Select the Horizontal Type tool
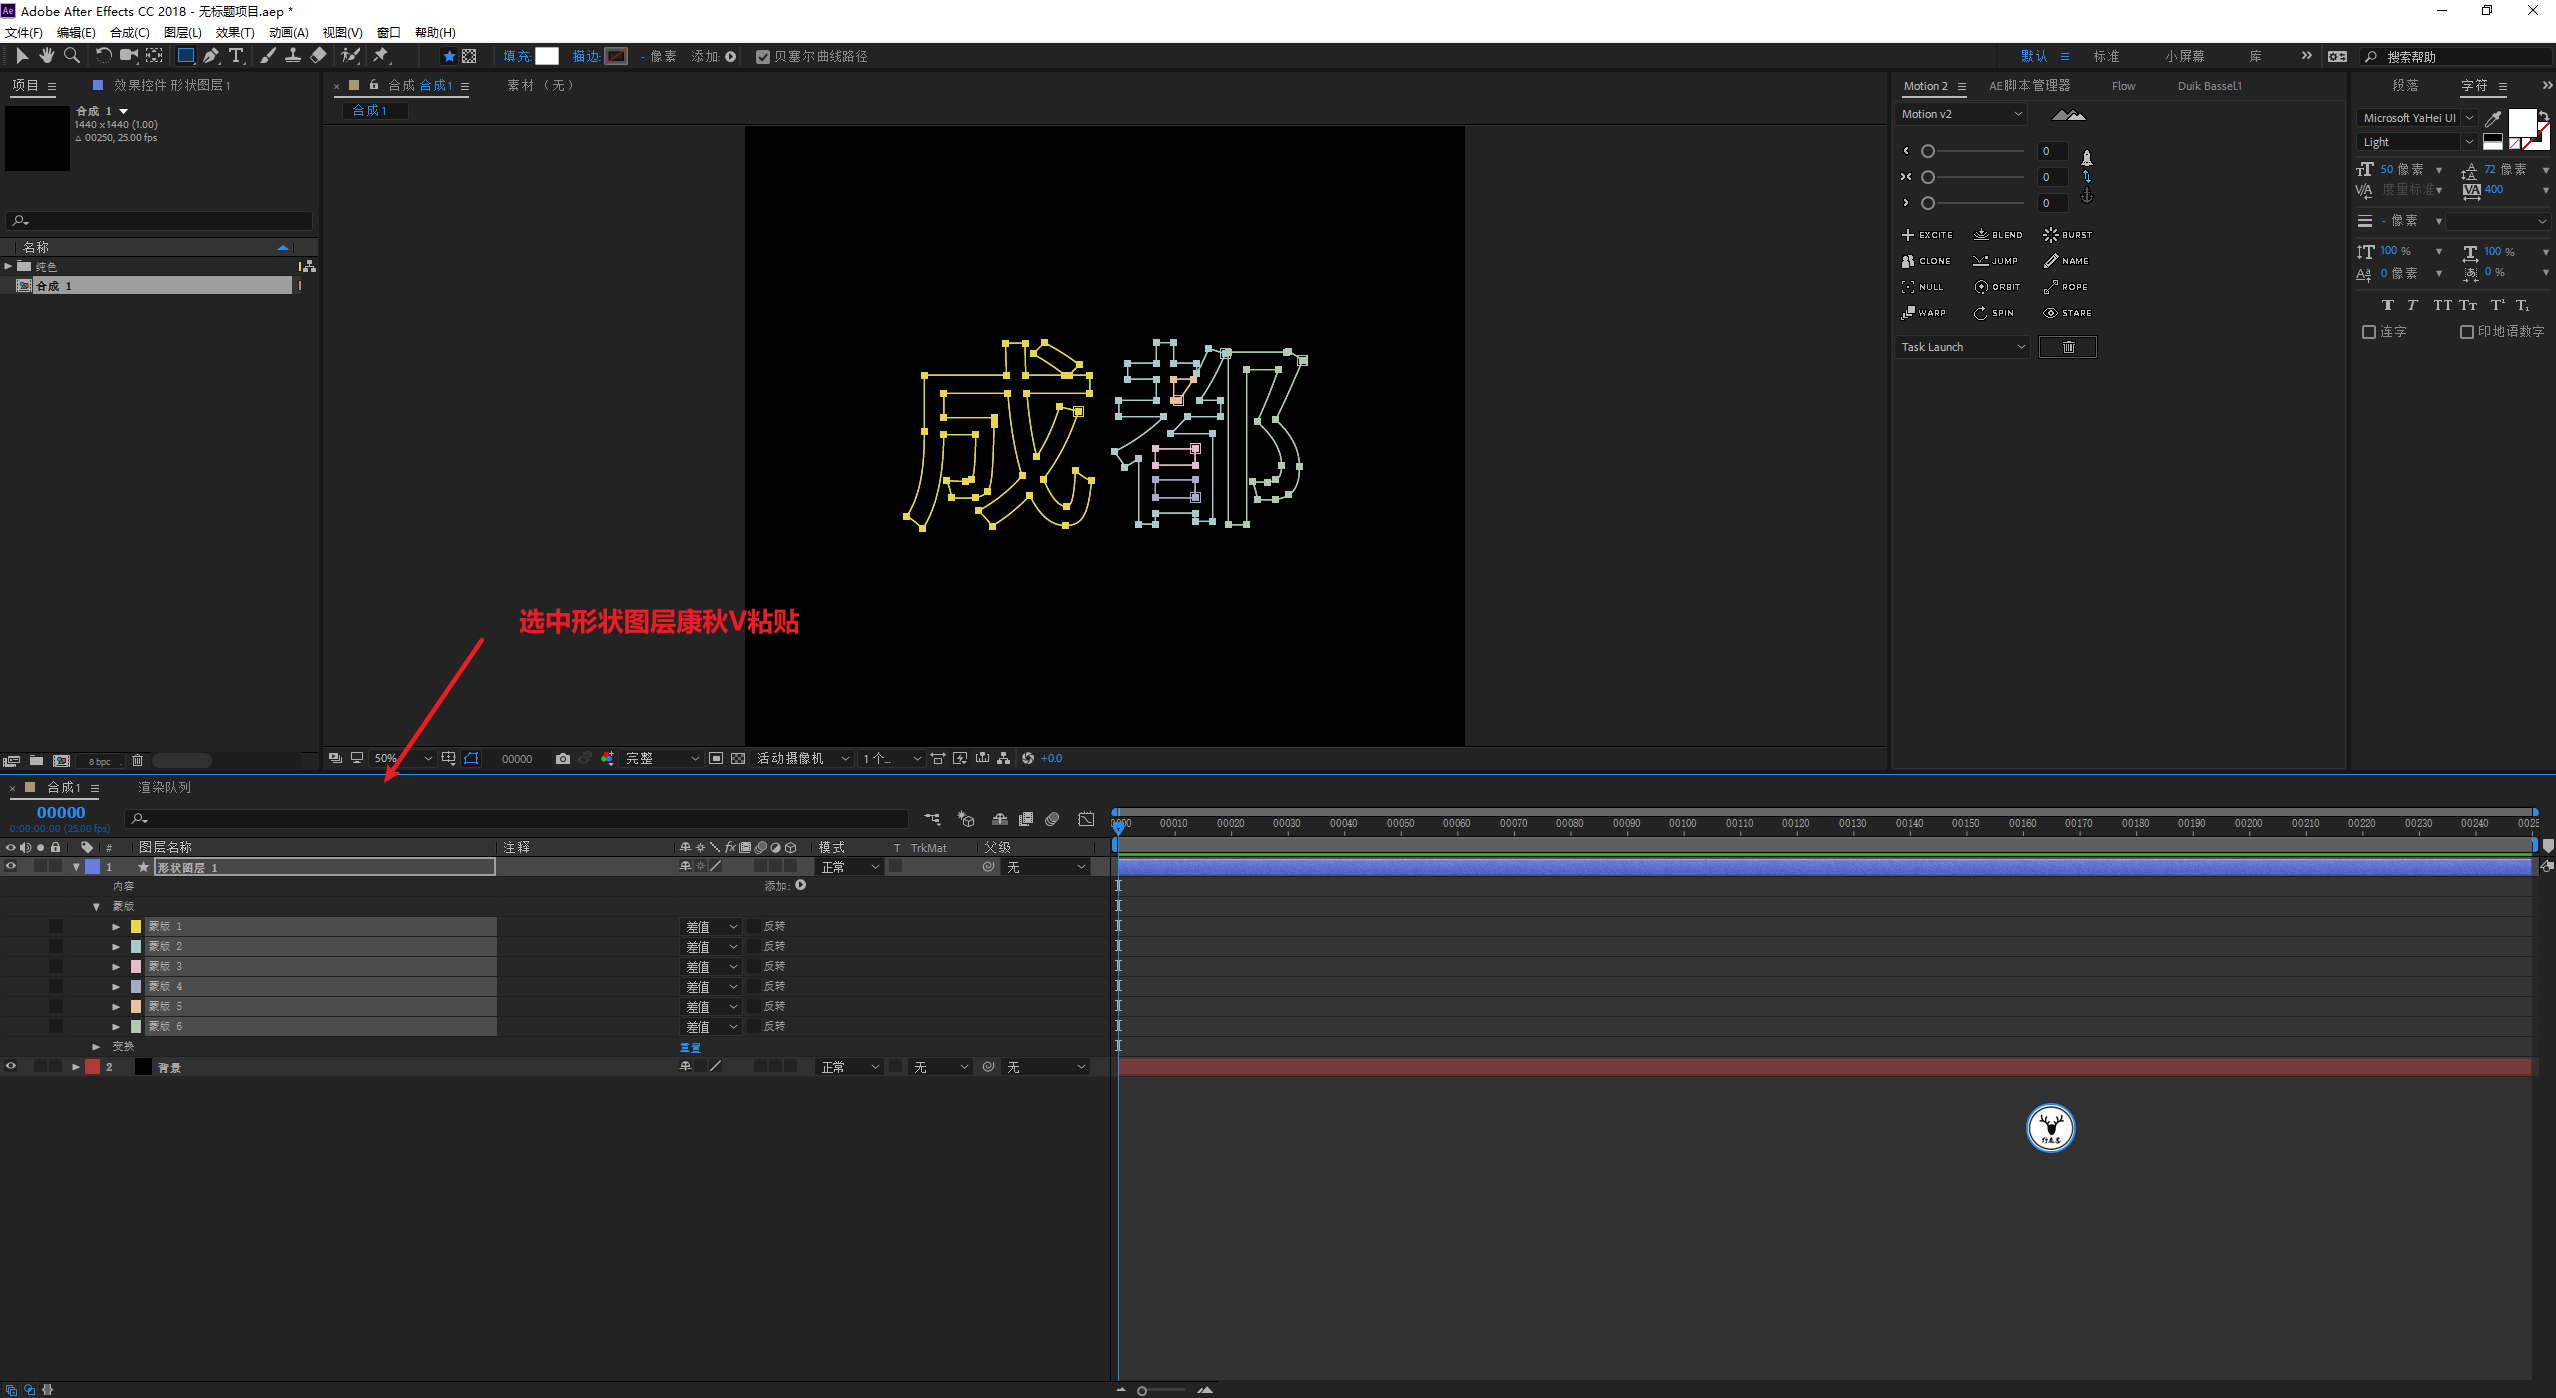This screenshot has width=2556, height=1398. (x=236, y=56)
